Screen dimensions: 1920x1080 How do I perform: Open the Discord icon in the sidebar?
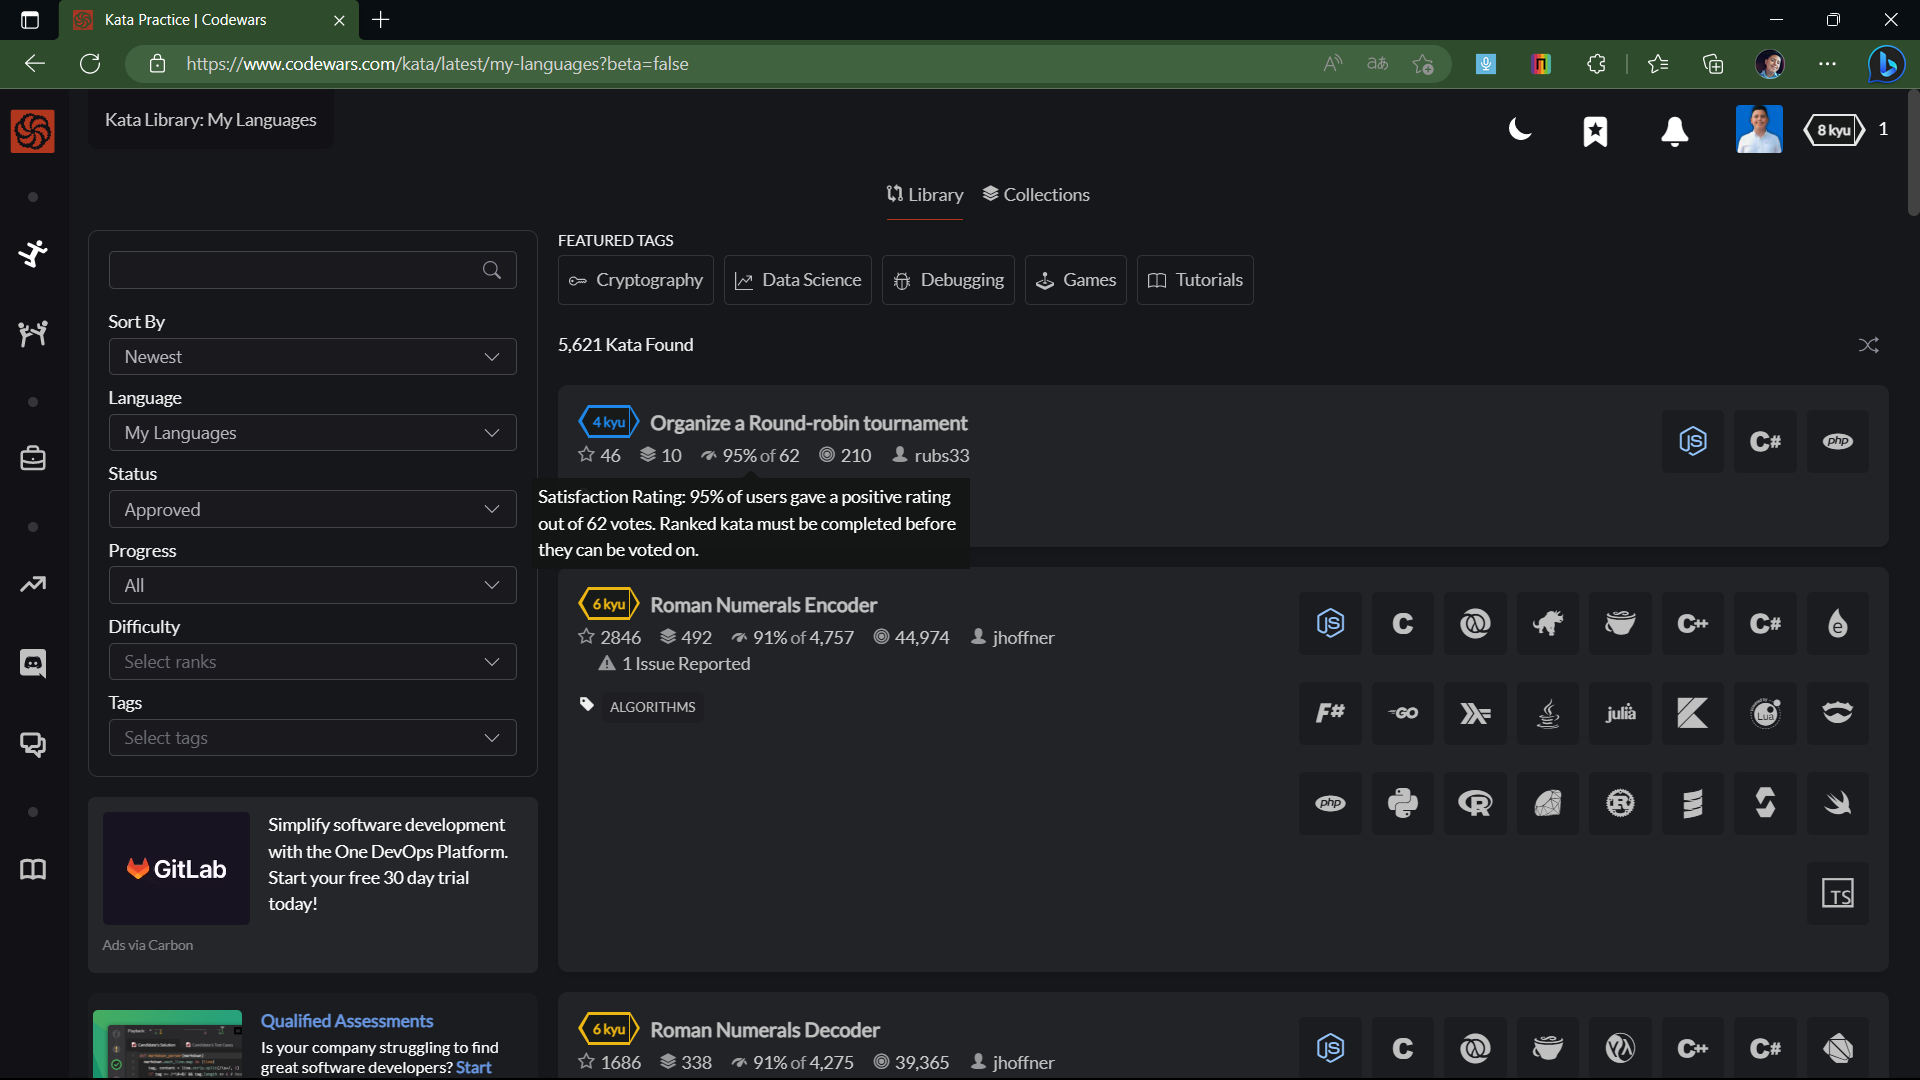[x=33, y=663]
